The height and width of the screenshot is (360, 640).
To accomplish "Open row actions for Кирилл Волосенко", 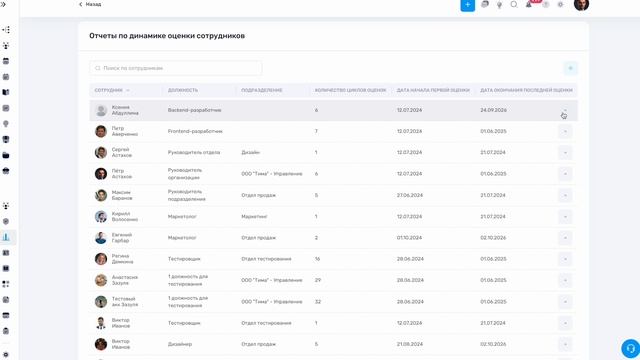I will [x=565, y=217].
